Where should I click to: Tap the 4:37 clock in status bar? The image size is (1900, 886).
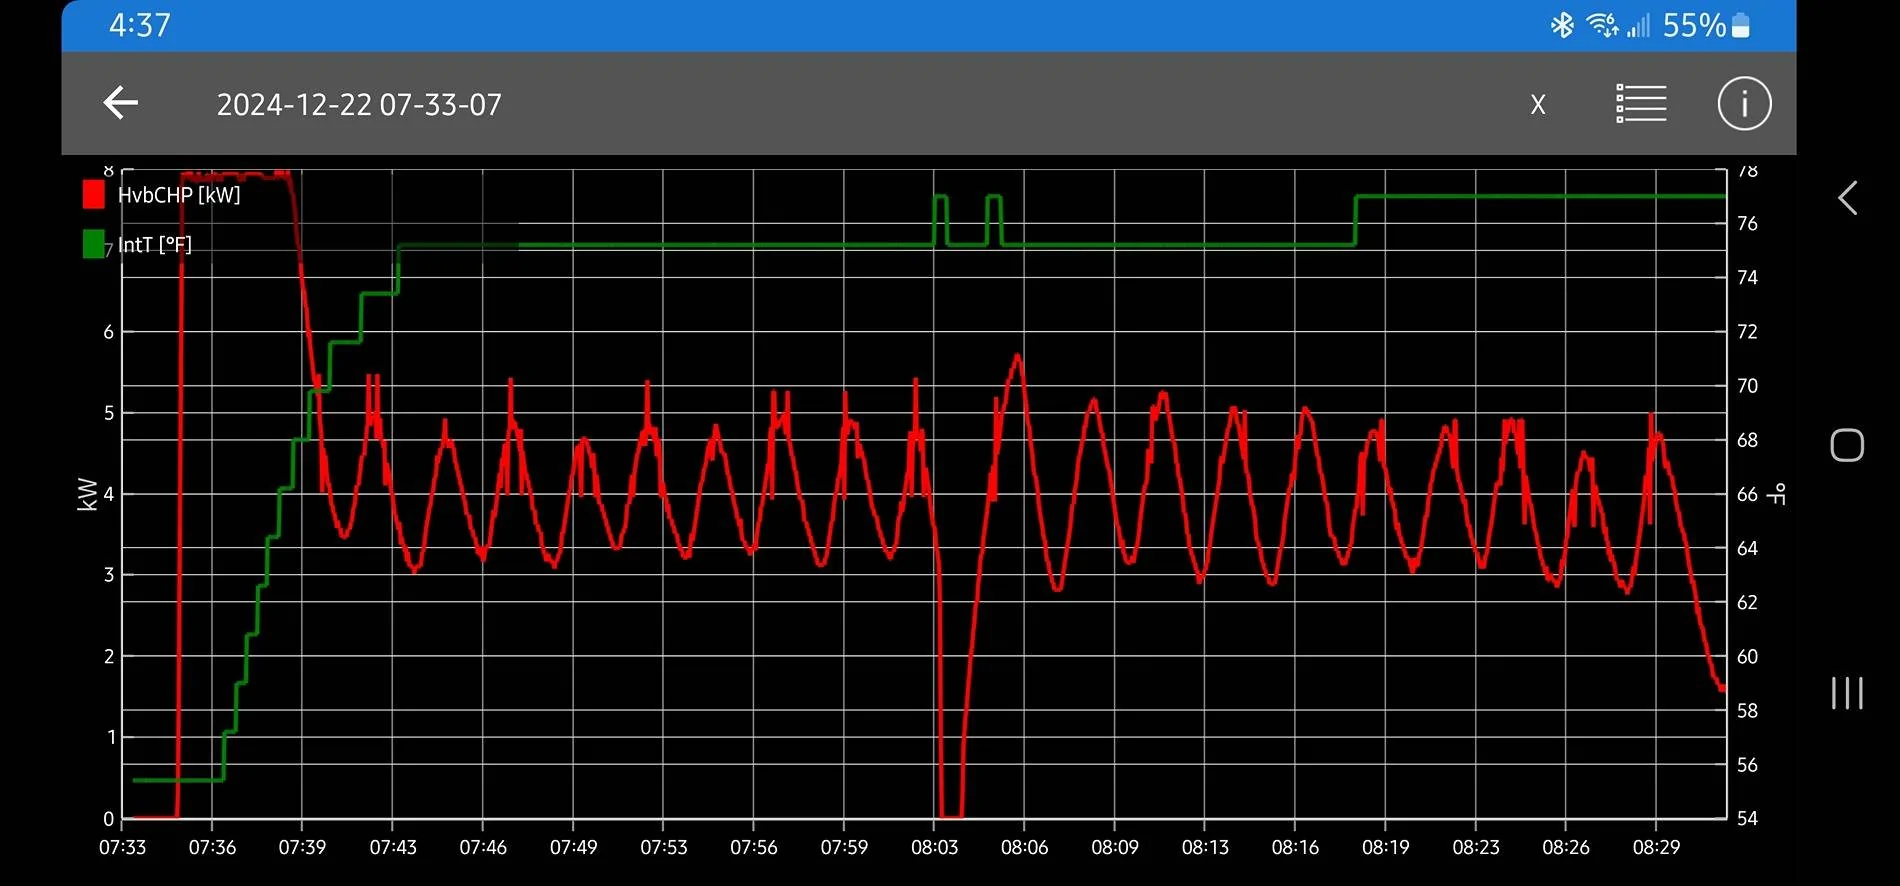tap(140, 25)
